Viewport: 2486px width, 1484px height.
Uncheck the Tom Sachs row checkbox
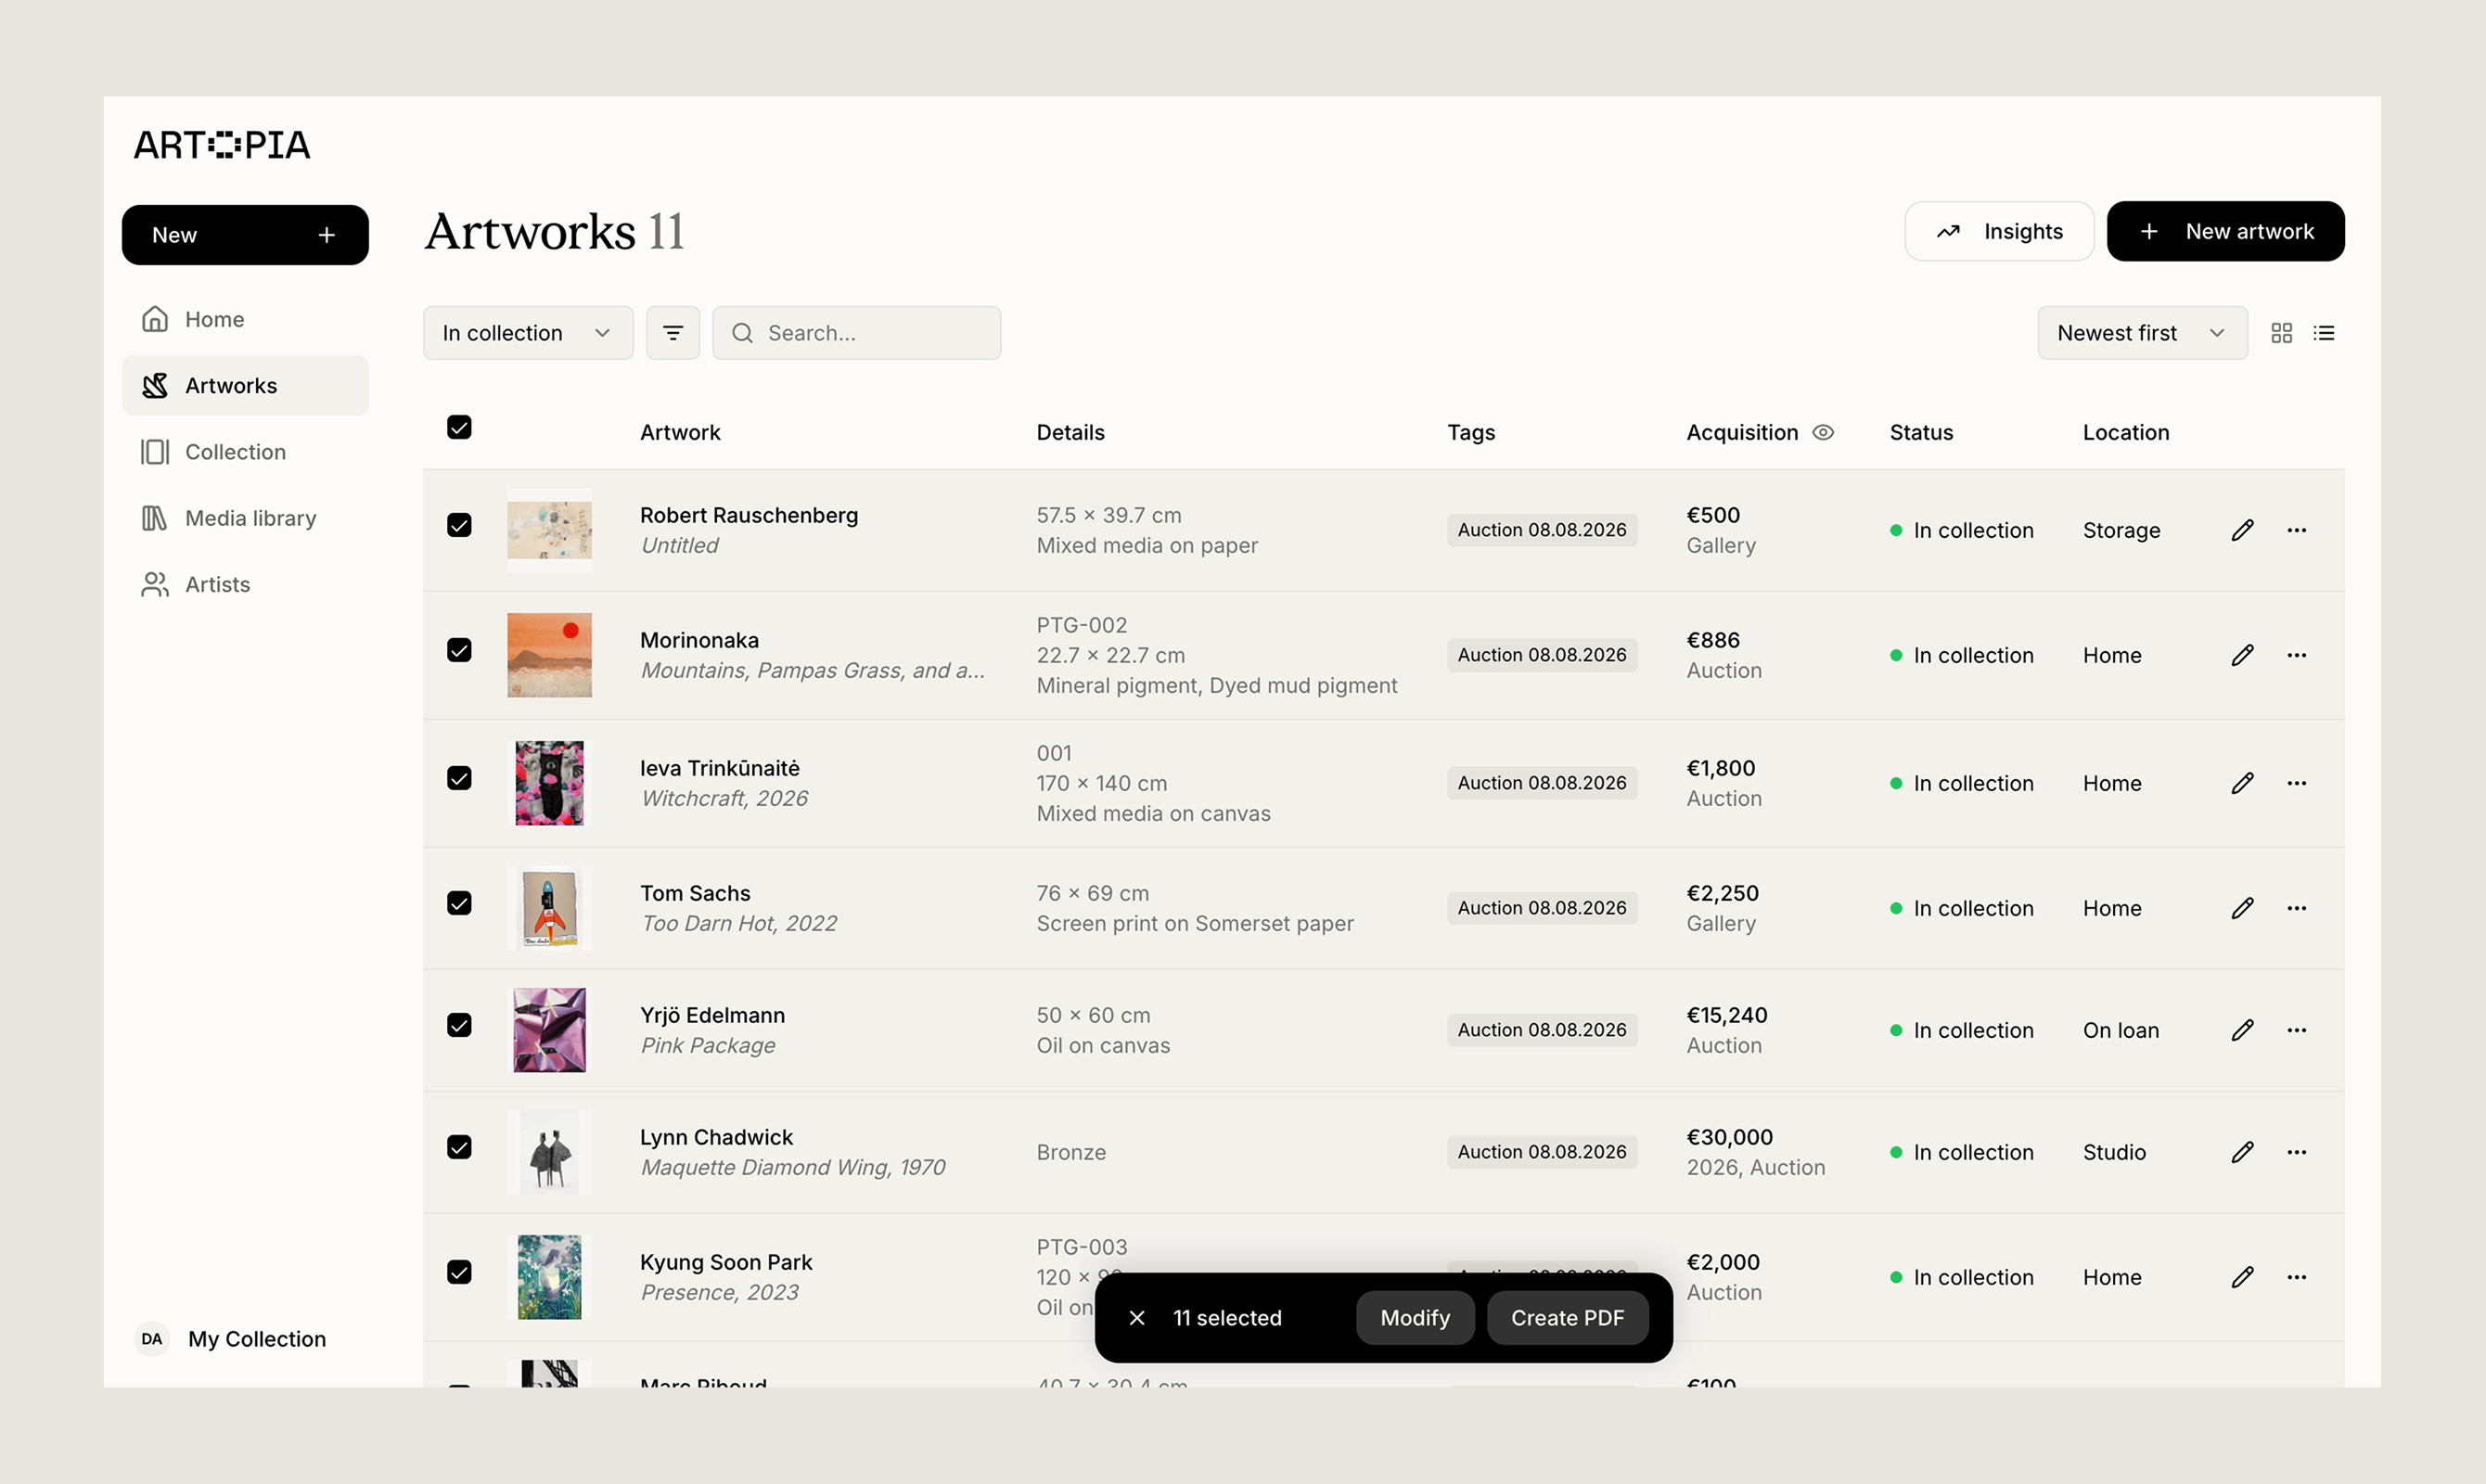pos(459,903)
